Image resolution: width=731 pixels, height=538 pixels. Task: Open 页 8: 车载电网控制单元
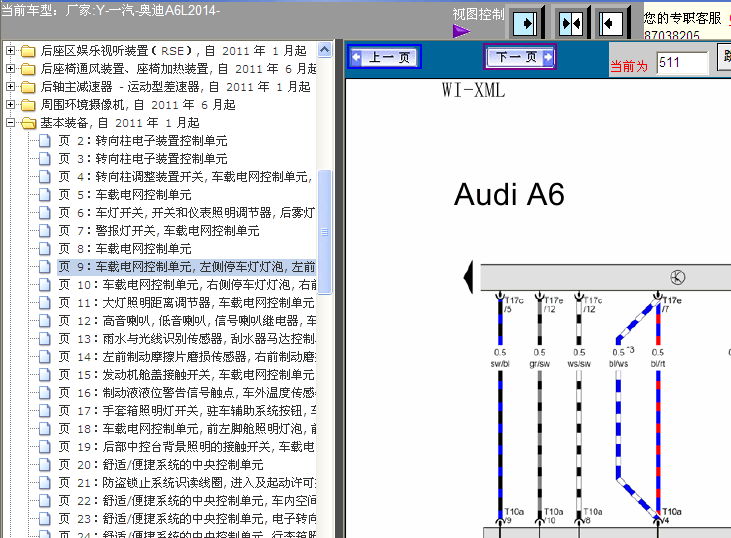pyautogui.click(x=125, y=249)
